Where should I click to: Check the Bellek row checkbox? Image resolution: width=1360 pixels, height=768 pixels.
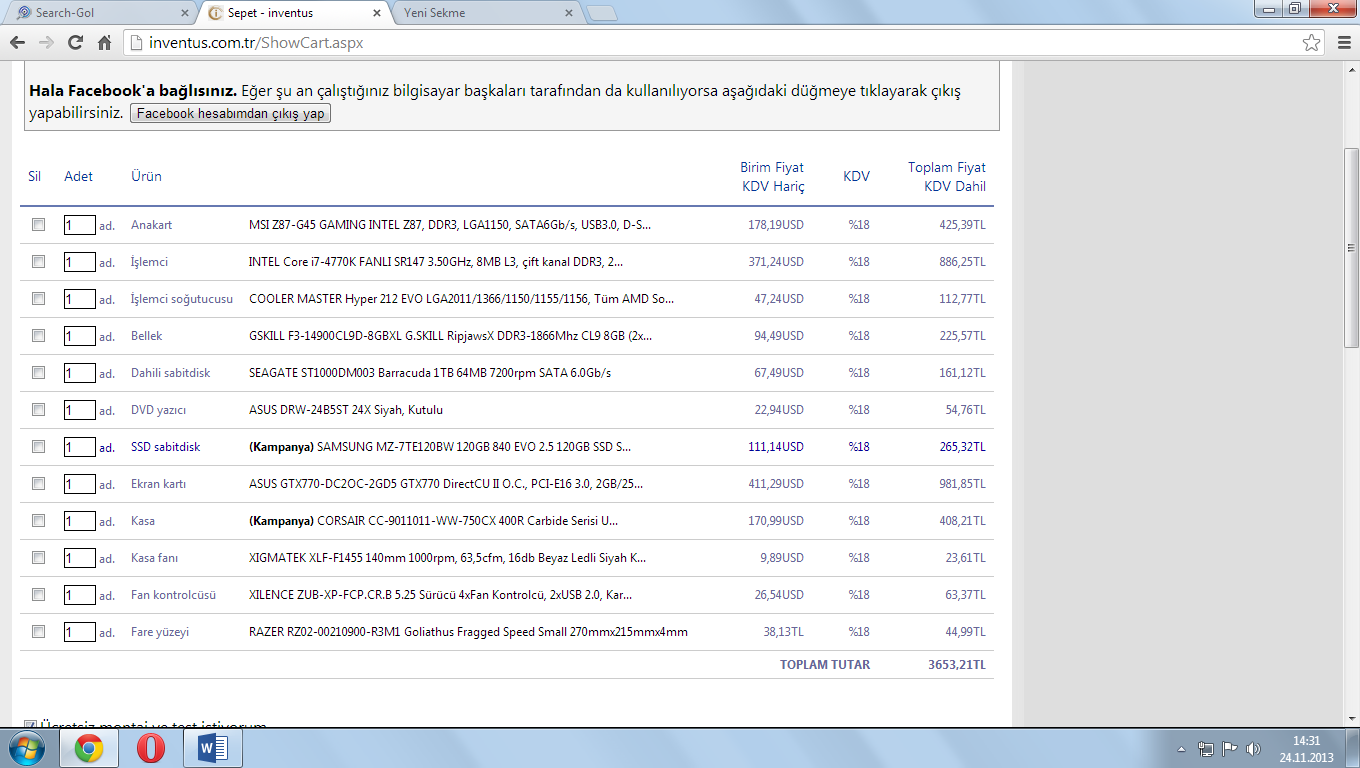[38, 336]
